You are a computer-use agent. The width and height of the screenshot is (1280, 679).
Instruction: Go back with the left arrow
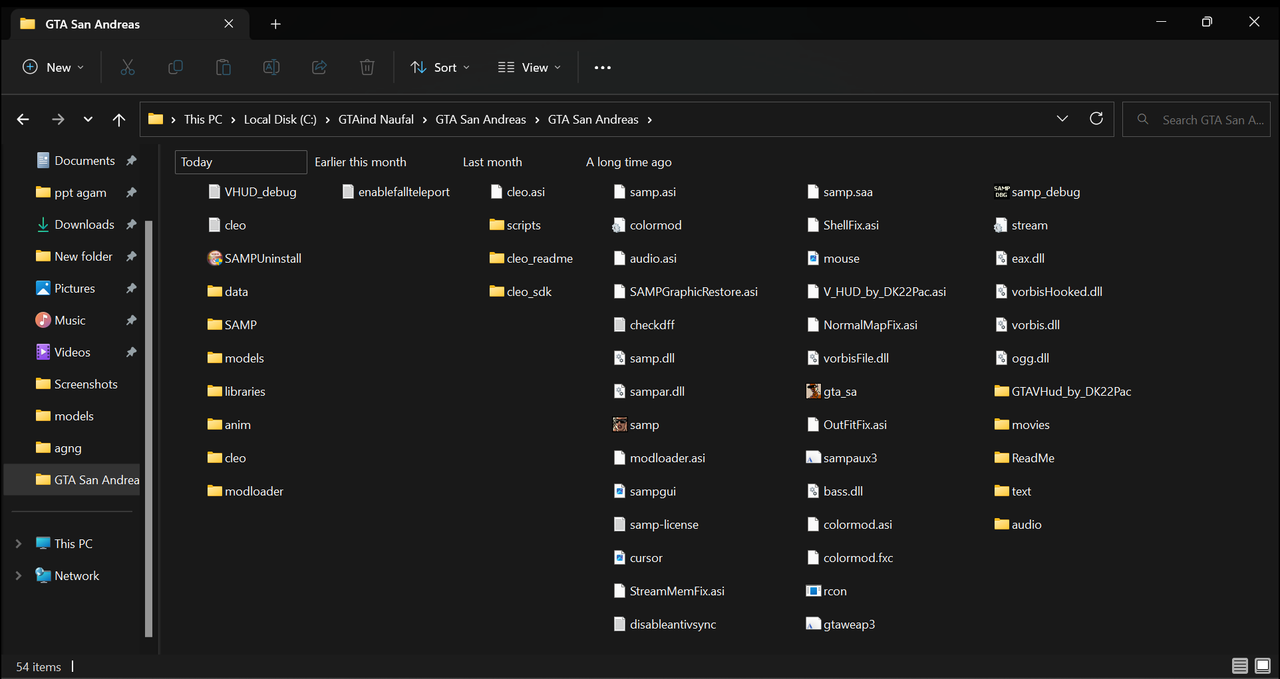(23, 119)
